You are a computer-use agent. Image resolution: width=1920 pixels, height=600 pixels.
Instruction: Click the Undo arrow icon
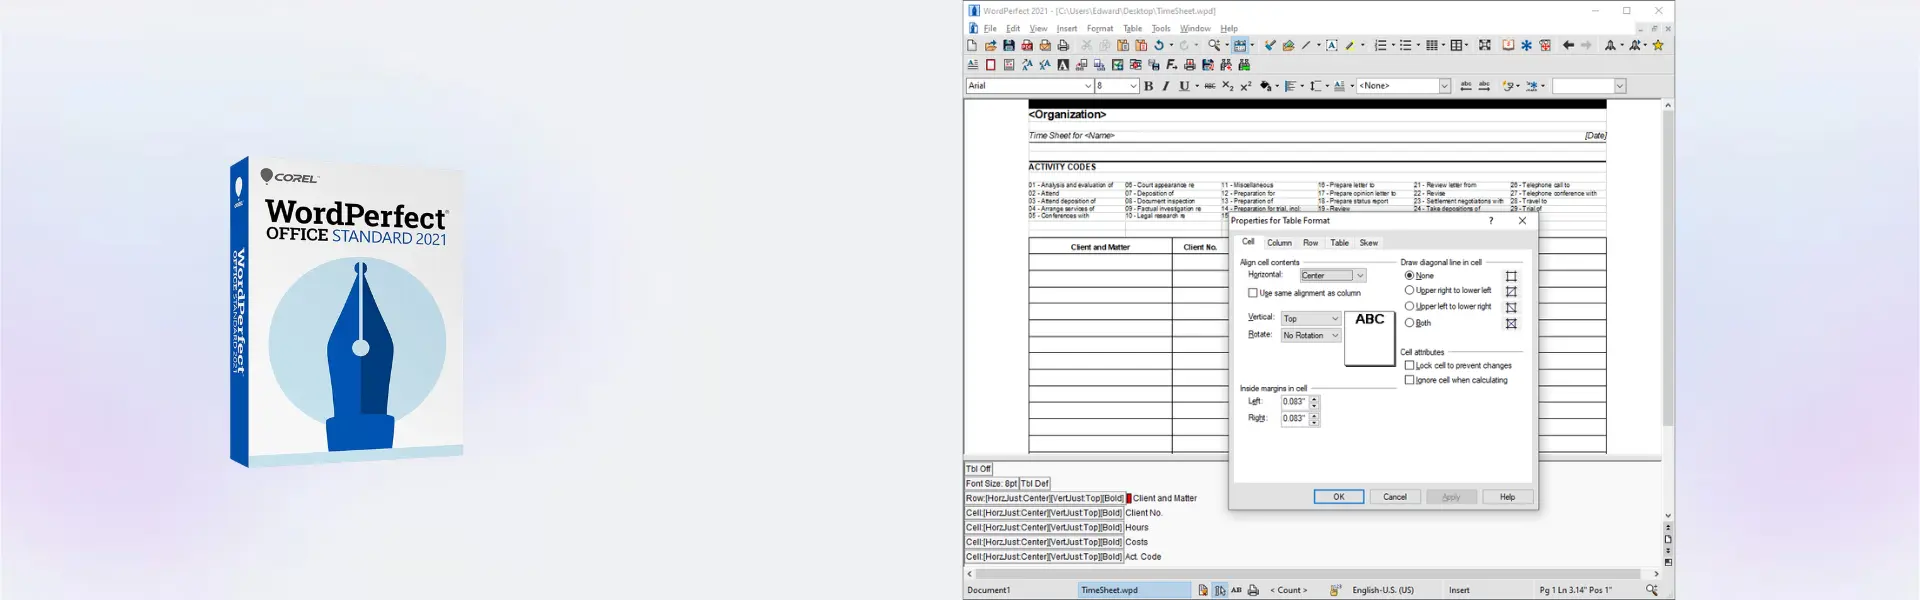1159,45
